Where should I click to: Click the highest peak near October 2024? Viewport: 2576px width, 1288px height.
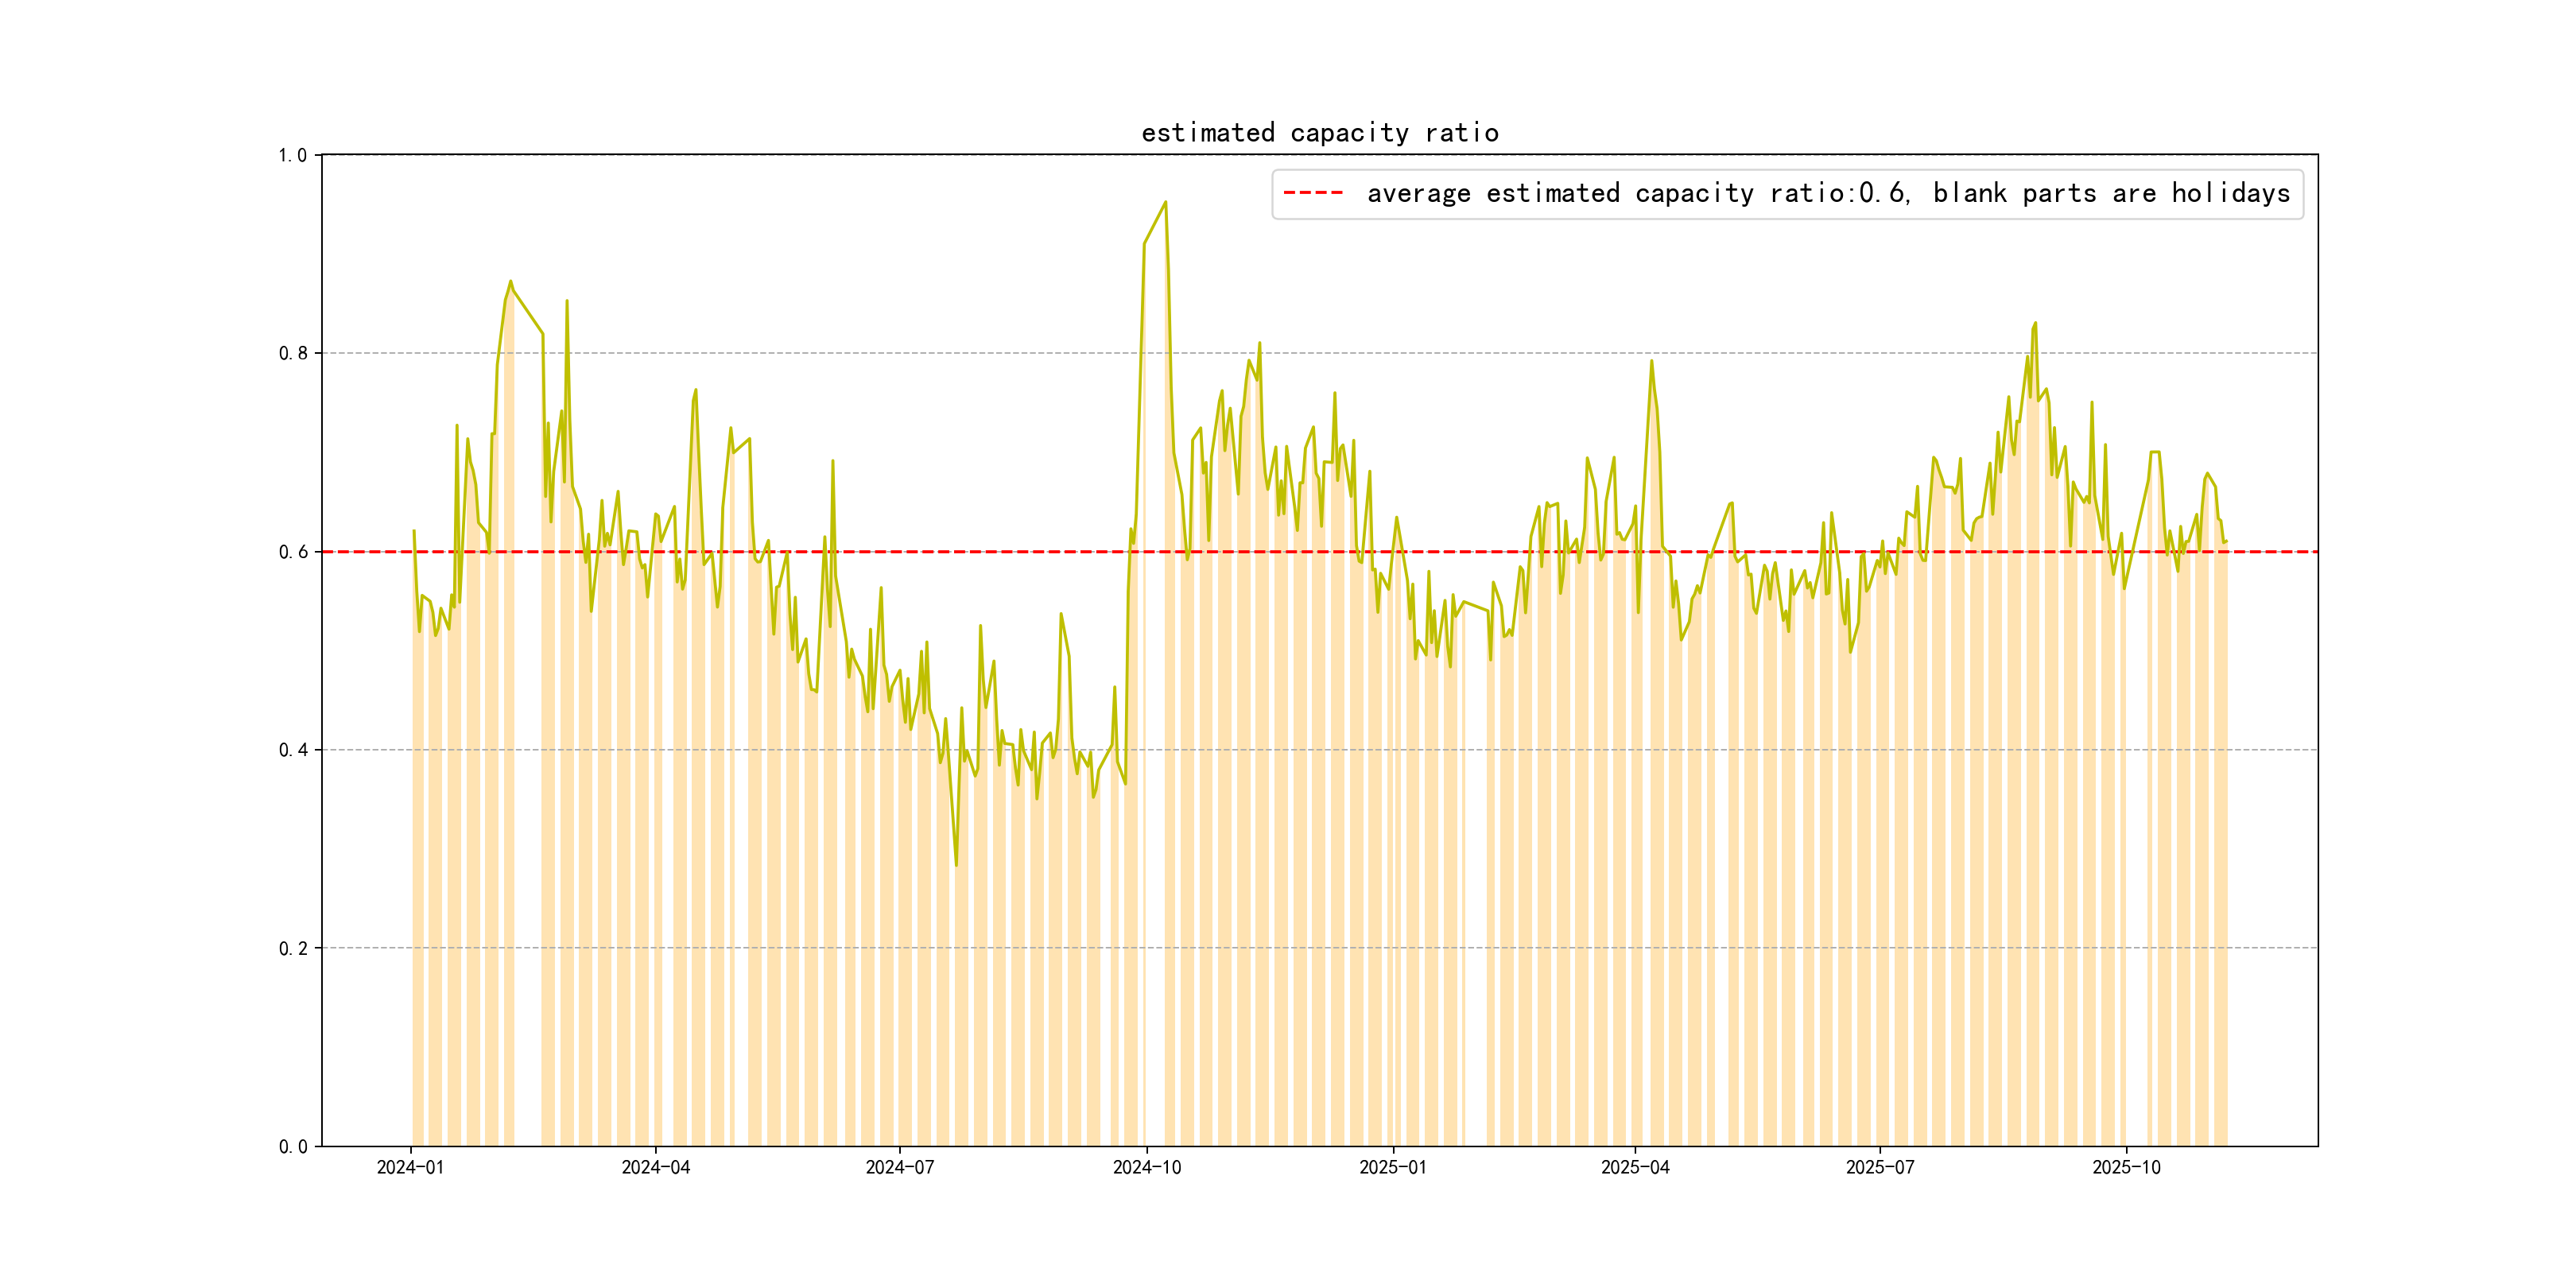(x=1165, y=202)
